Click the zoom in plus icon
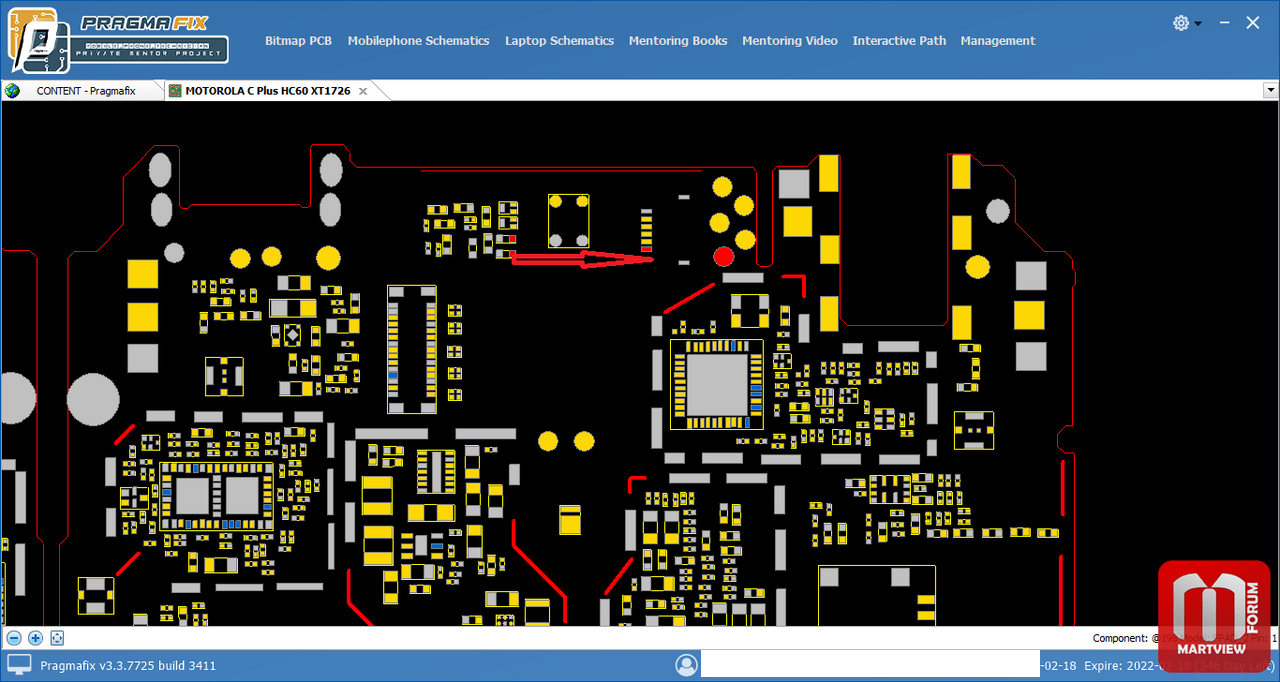The height and width of the screenshot is (682, 1280). [36, 638]
